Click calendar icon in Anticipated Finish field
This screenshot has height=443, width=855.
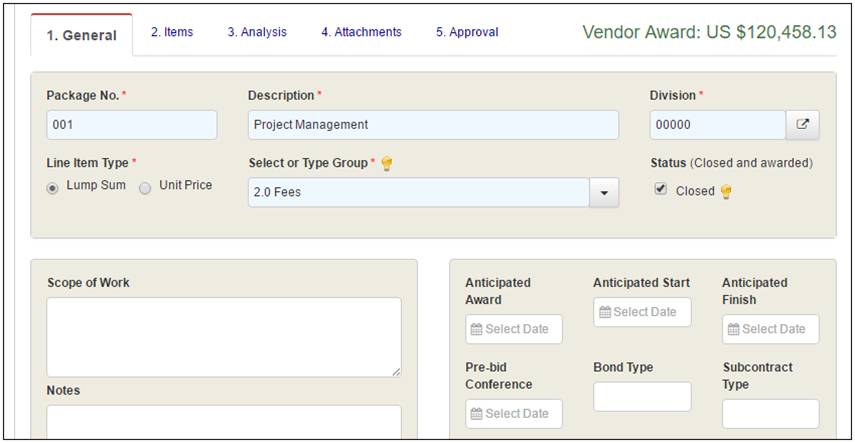(733, 330)
